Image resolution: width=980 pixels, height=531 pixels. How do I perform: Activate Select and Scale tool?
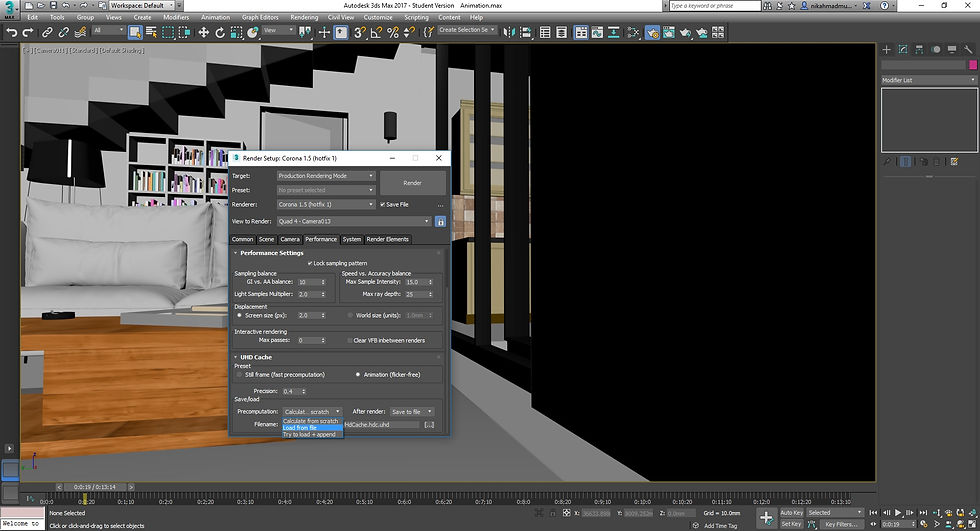(236, 32)
